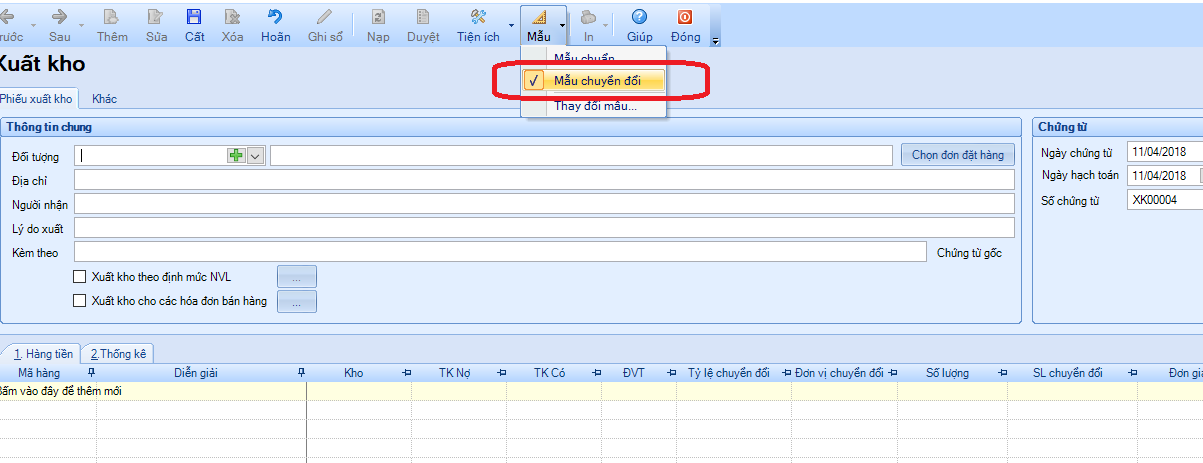The image size is (1203, 463).
Task: Switch to the Khác tab
Action: click(104, 99)
